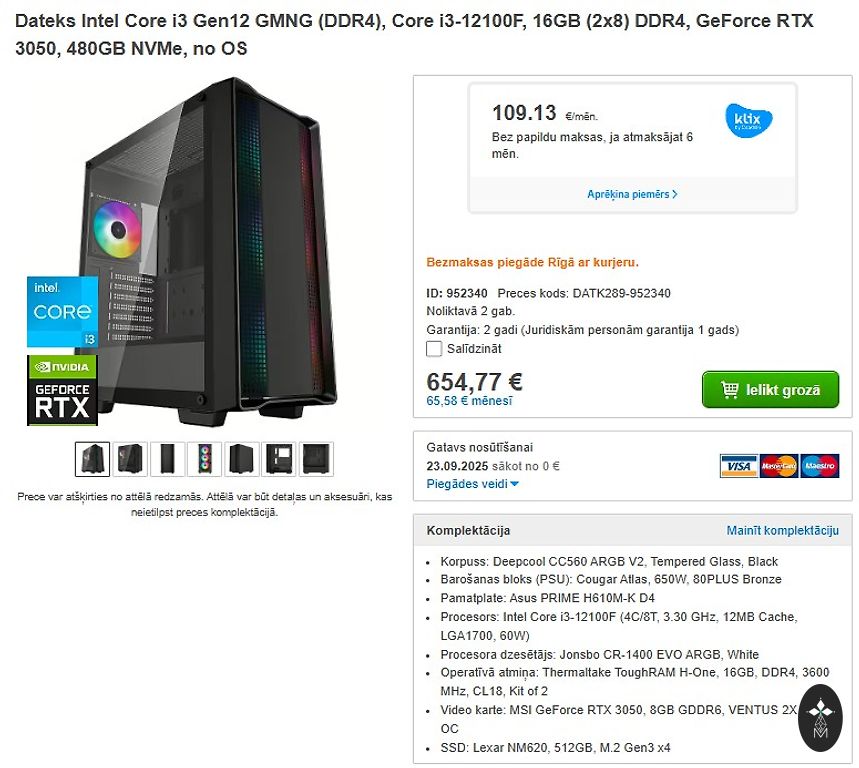Click the Maestro card icon

820,466
